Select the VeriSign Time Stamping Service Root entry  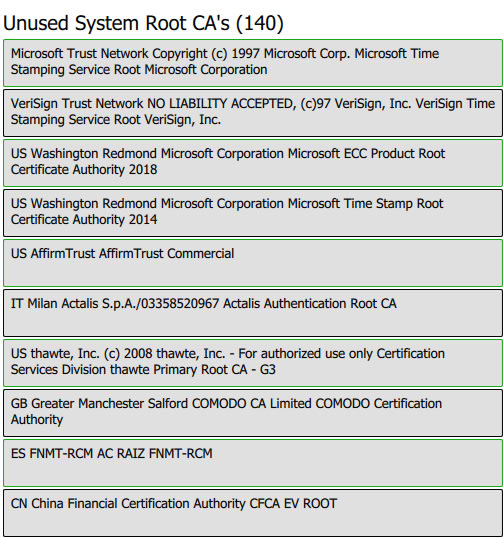(253, 113)
